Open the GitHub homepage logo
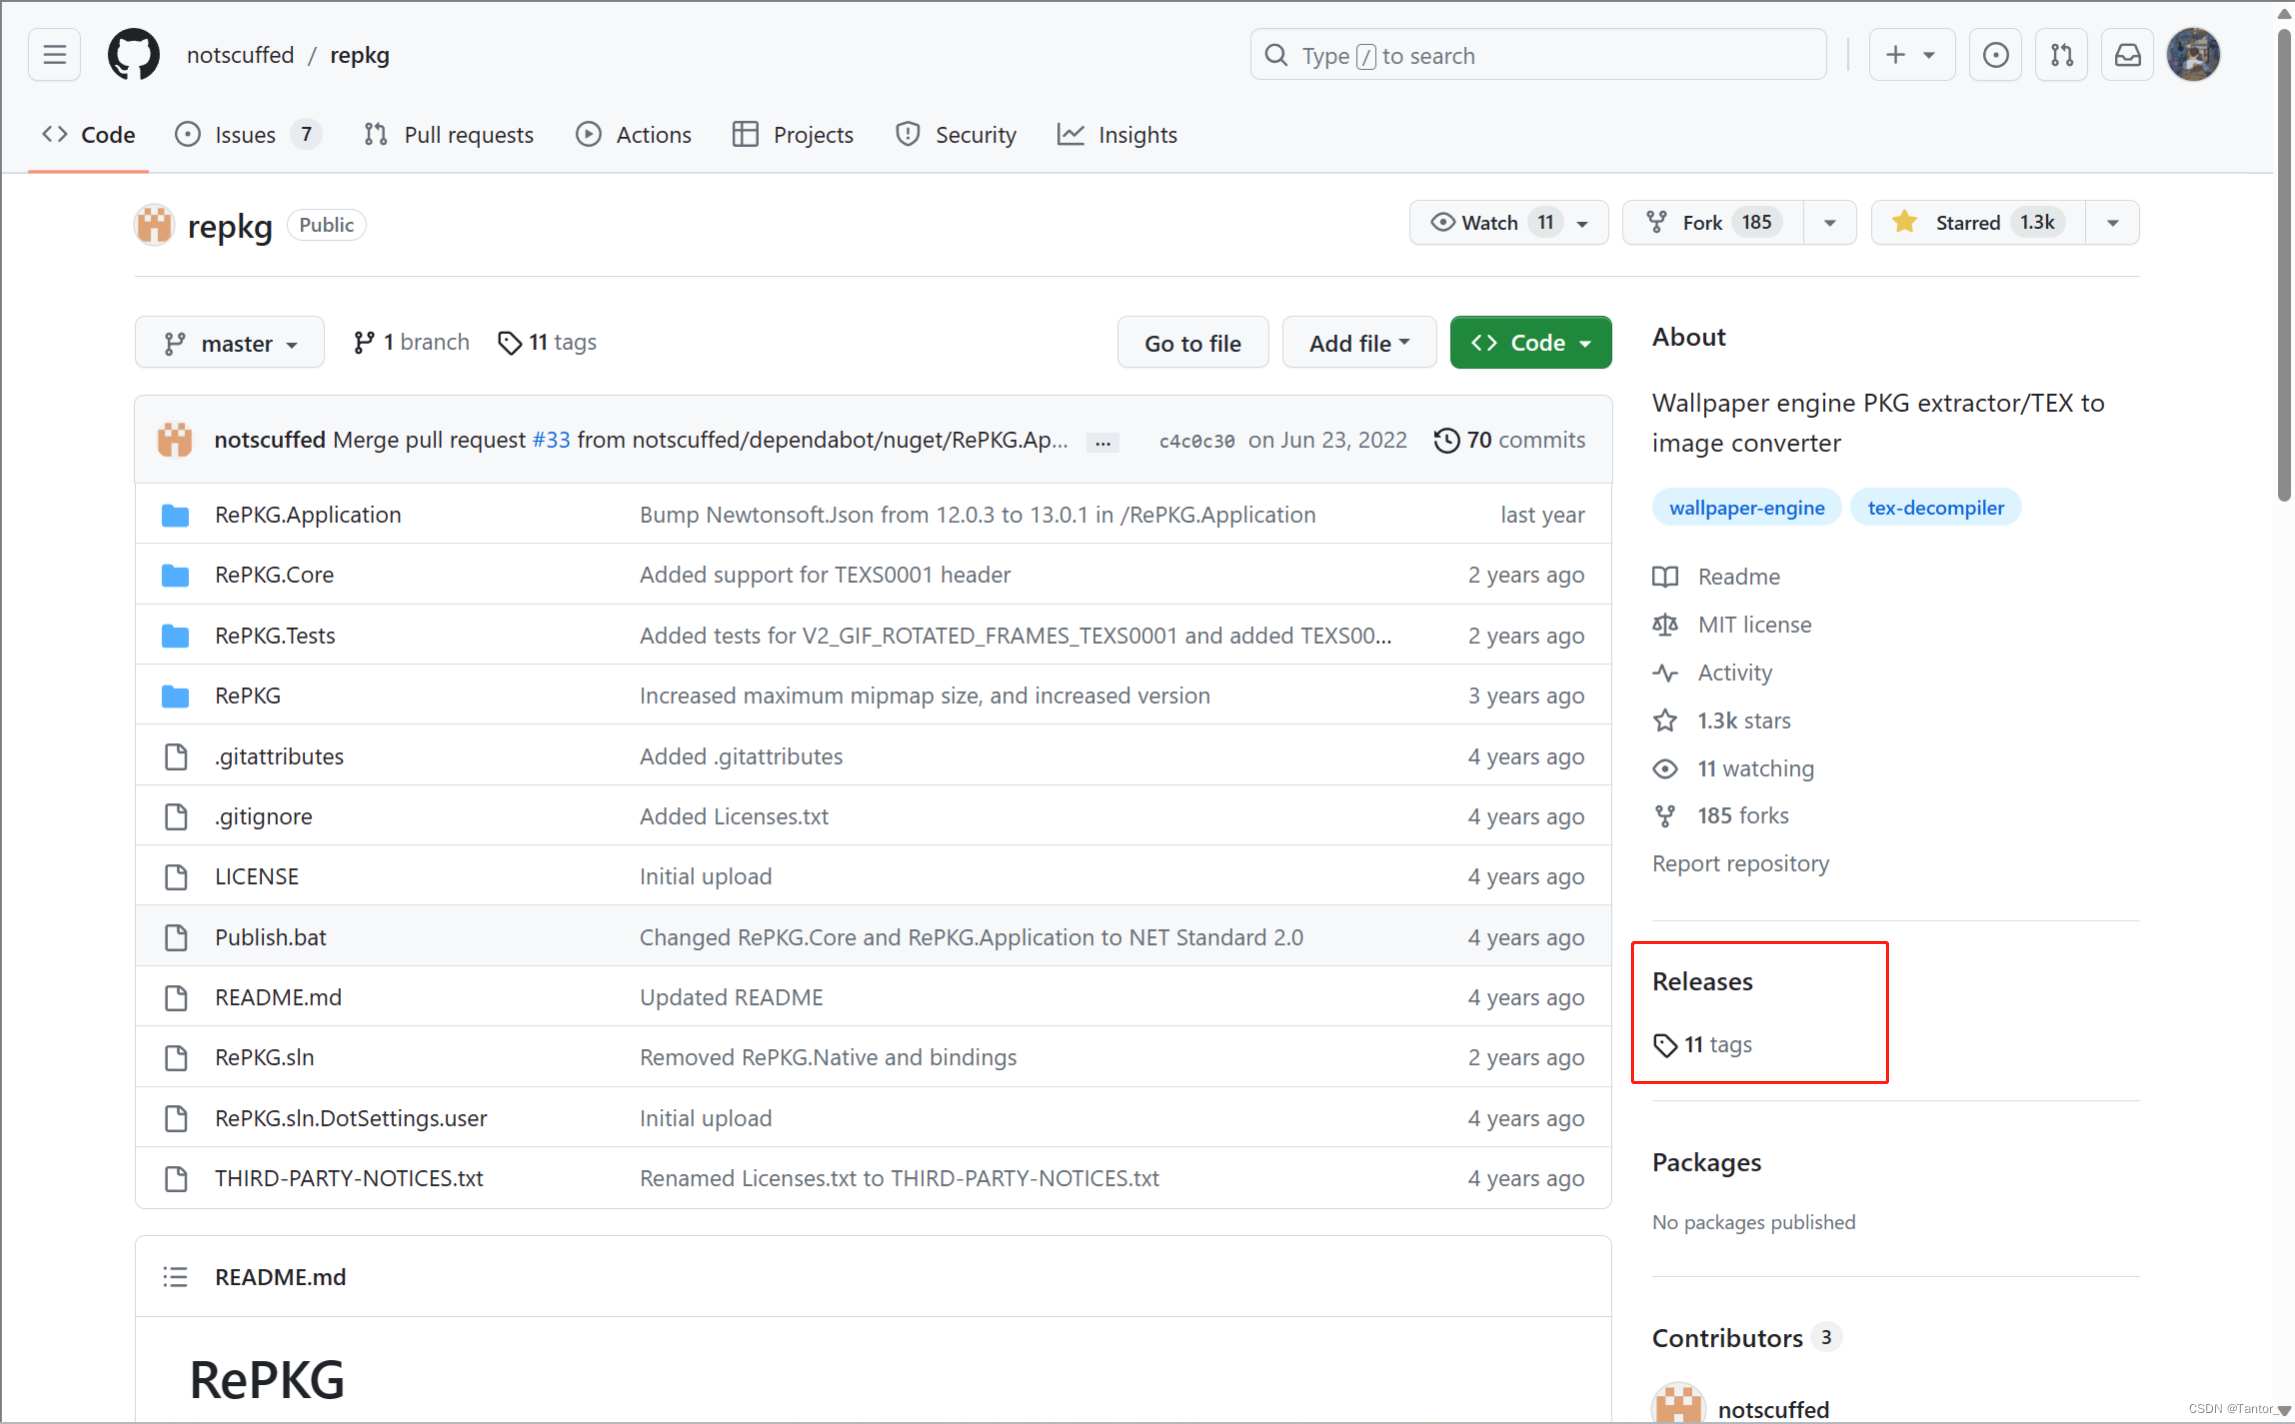Image resolution: width=2295 pixels, height=1424 pixels. [x=133, y=55]
